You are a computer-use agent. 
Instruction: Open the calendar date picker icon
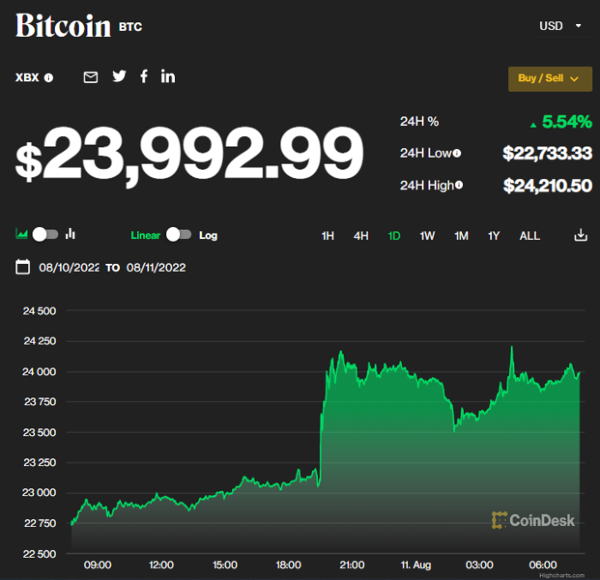pyautogui.click(x=22, y=267)
